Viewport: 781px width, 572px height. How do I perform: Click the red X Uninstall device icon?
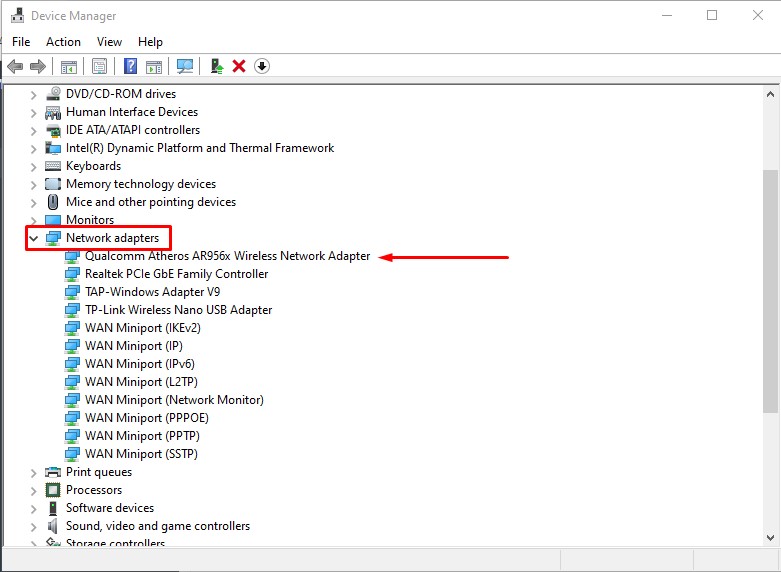[239, 66]
